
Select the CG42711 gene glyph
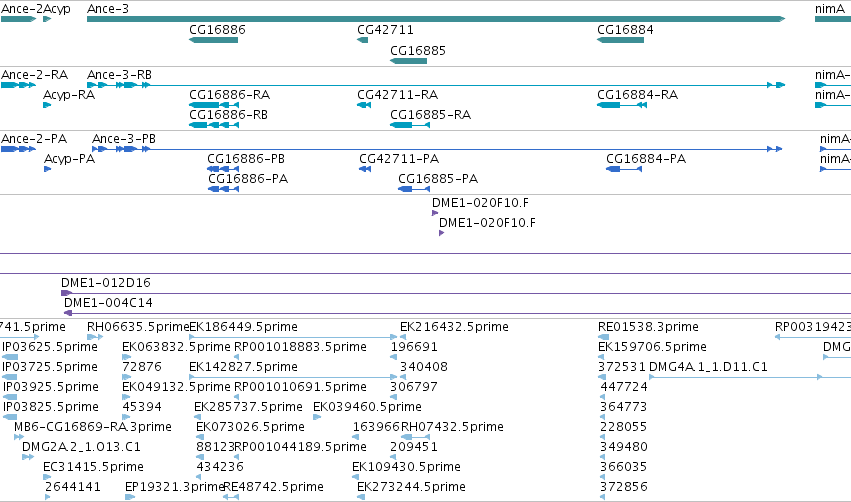click(x=363, y=40)
